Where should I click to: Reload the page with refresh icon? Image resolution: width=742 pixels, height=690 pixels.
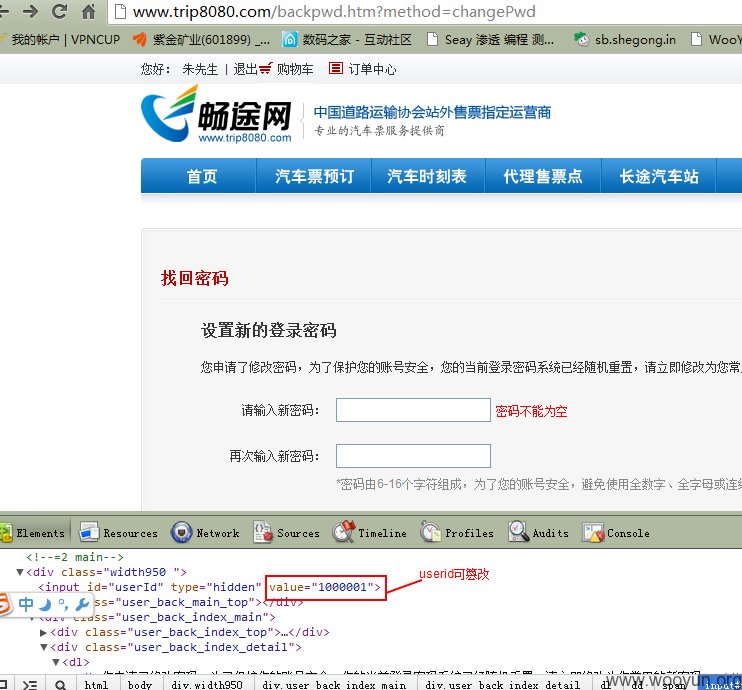click(x=59, y=11)
